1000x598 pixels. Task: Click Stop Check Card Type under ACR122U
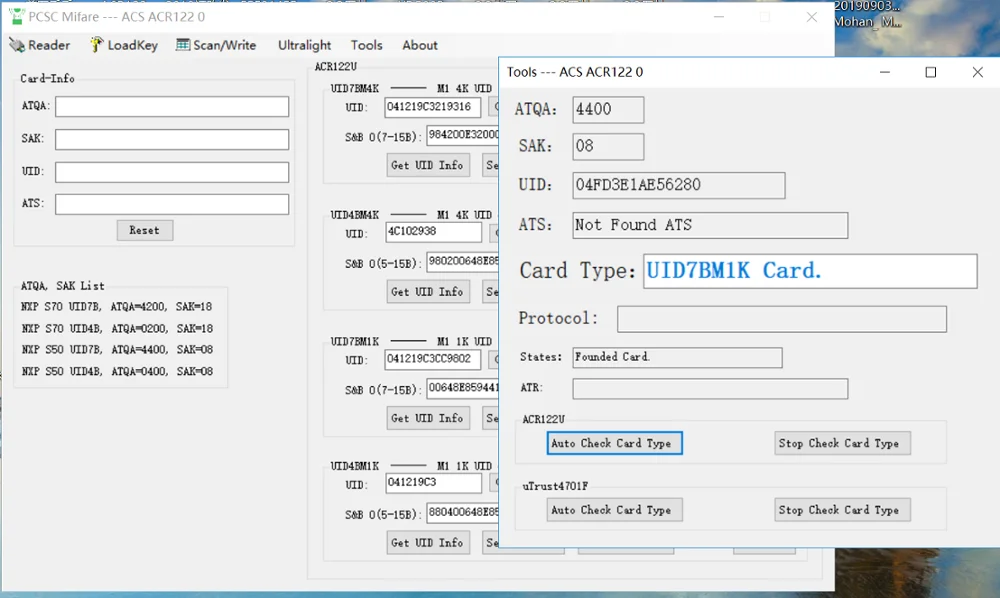click(842, 443)
